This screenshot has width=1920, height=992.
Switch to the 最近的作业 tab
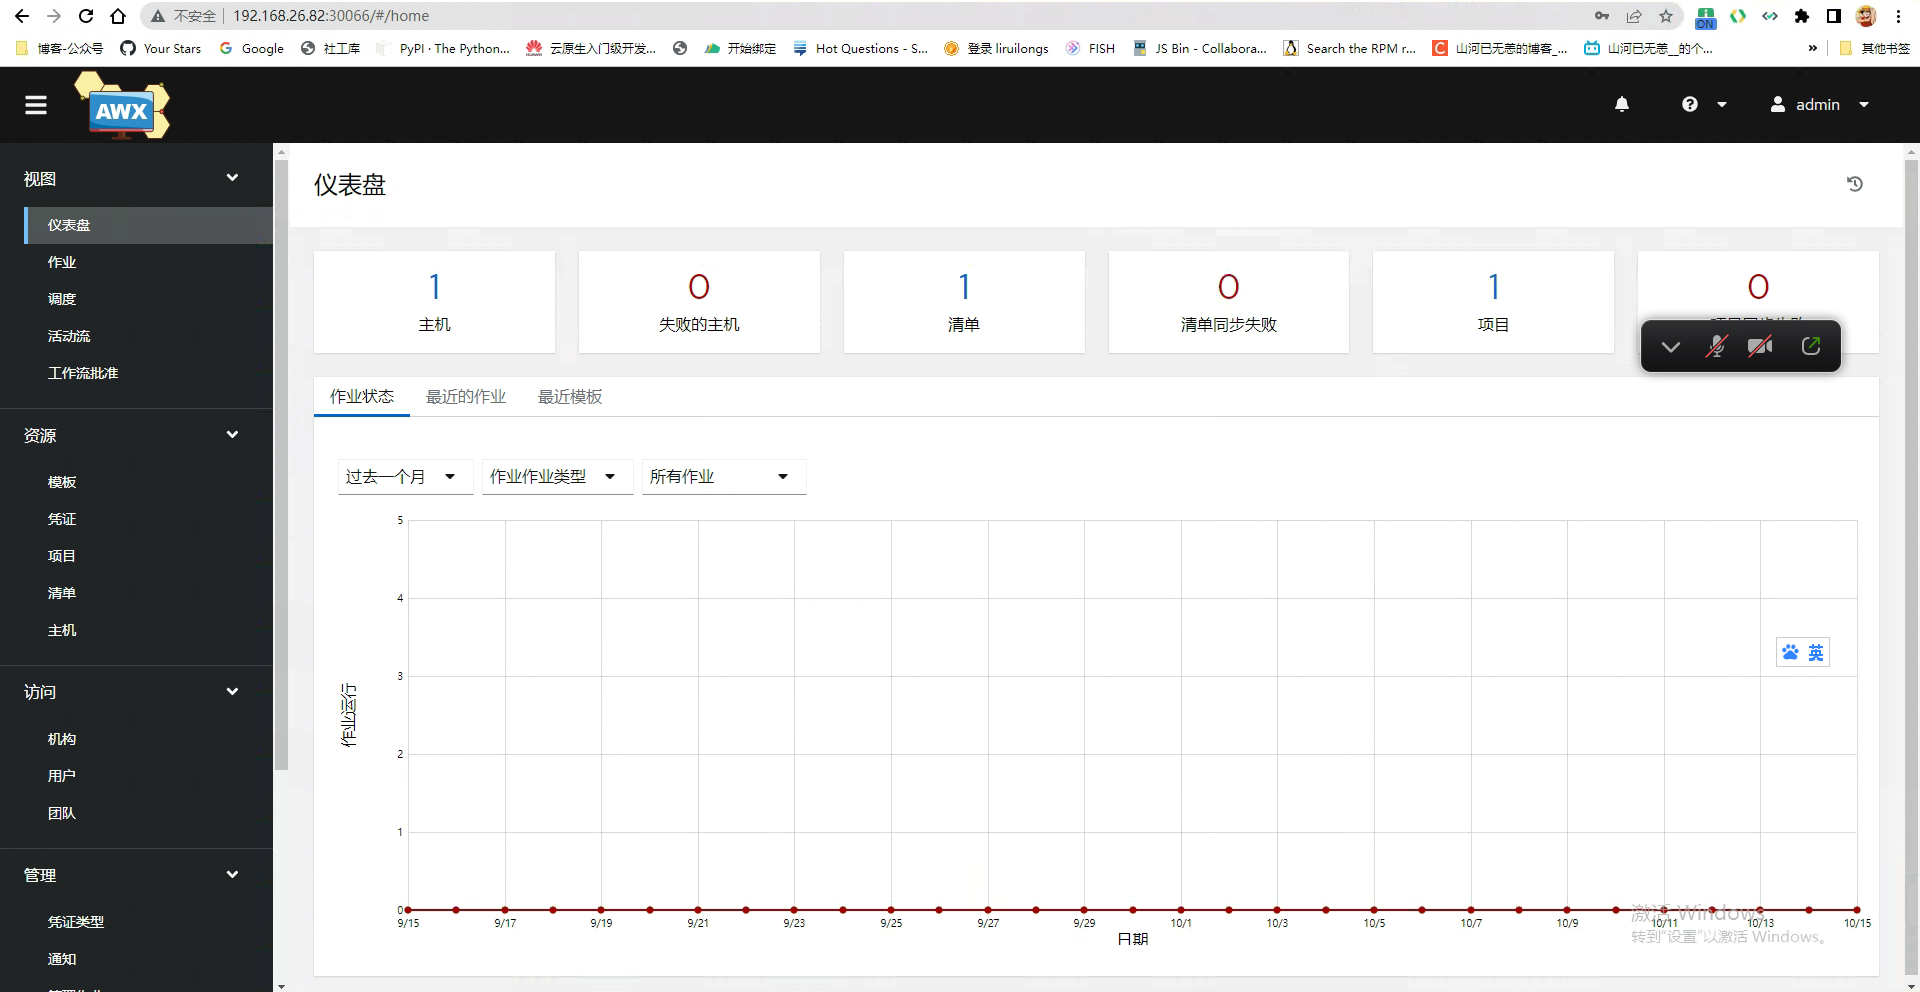click(x=466, y=397)
